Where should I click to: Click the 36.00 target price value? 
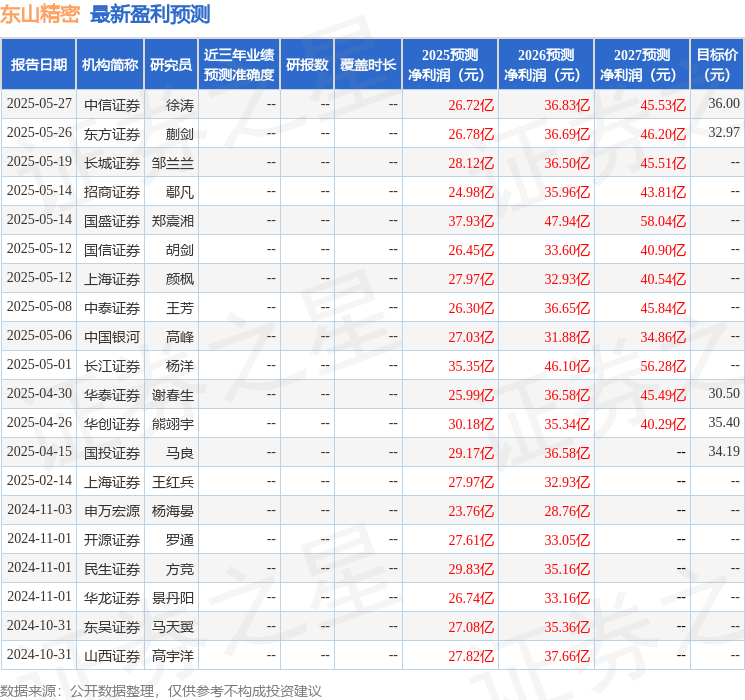pos(723,104)
